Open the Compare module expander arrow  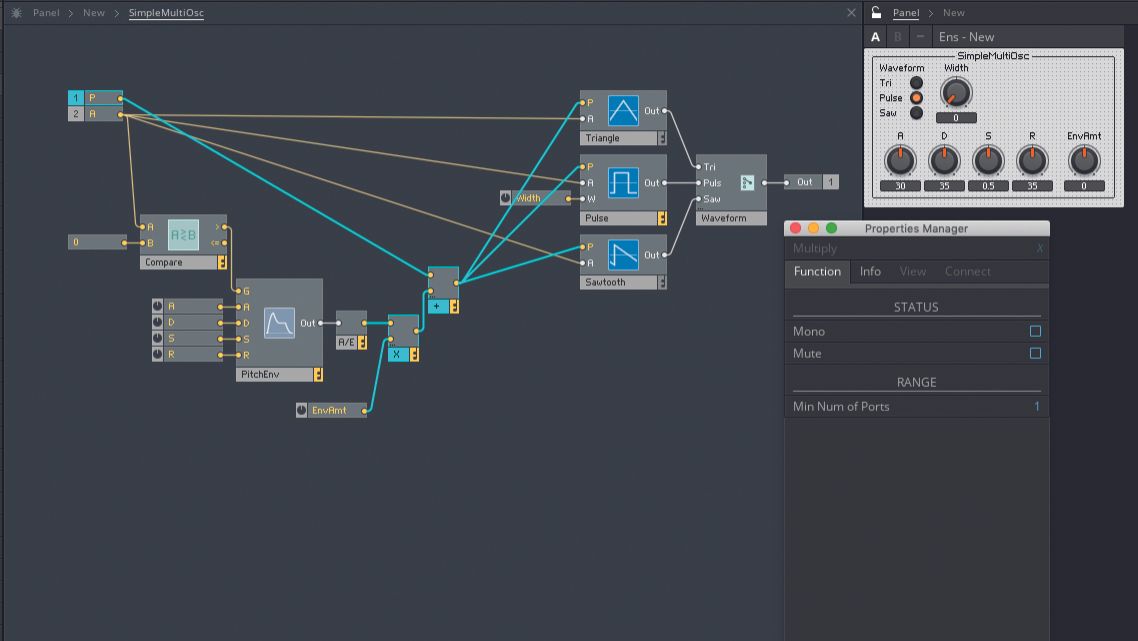click(x=224, y=261)
